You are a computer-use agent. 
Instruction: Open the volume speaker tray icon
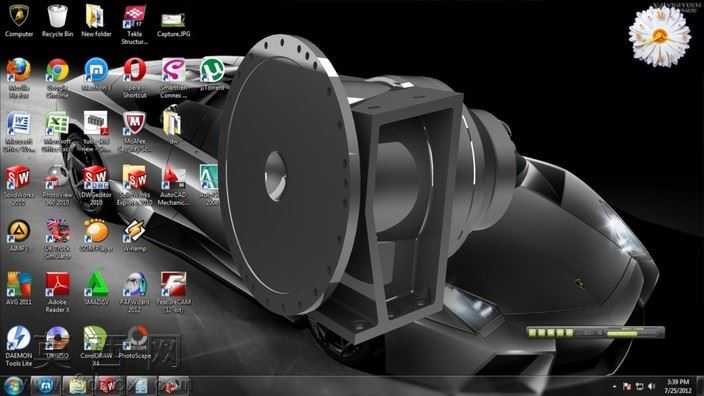click(x=652, y=387)
